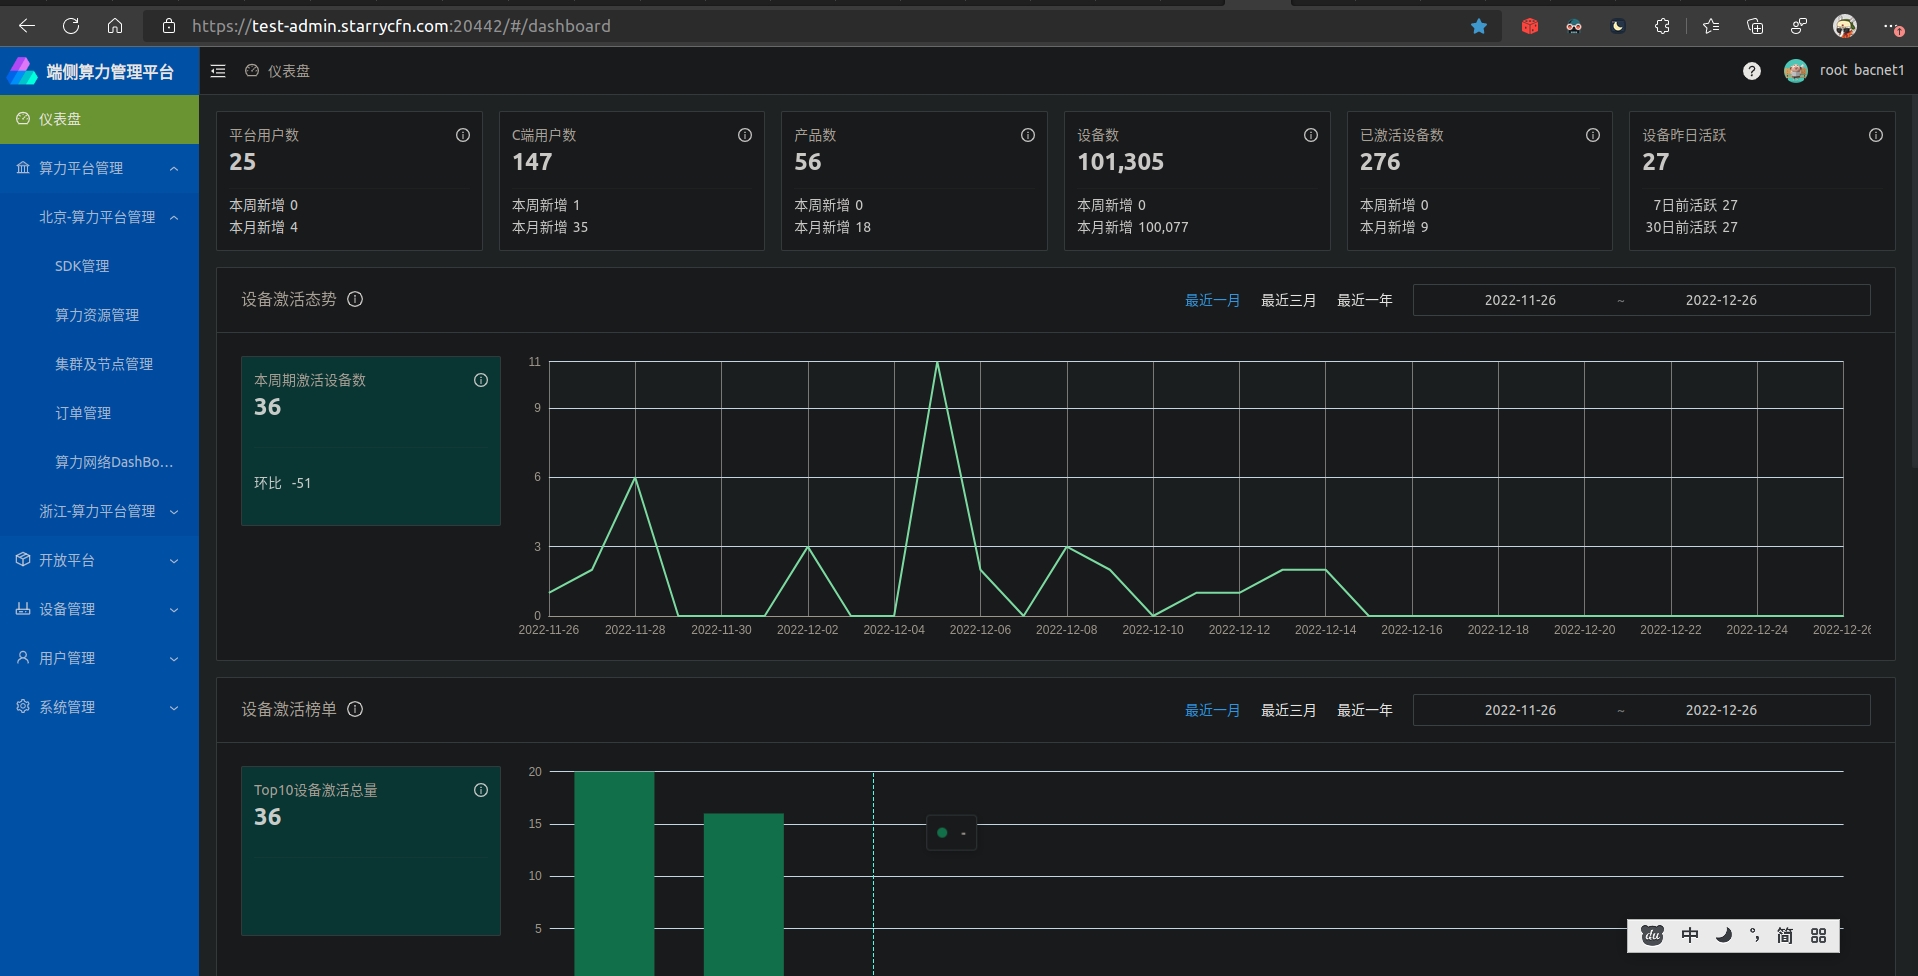The height and width of the screenshot is (976, 1918).
Task: Select 最近一年 in 设备激活榜单
Action: coord(1364,710)
